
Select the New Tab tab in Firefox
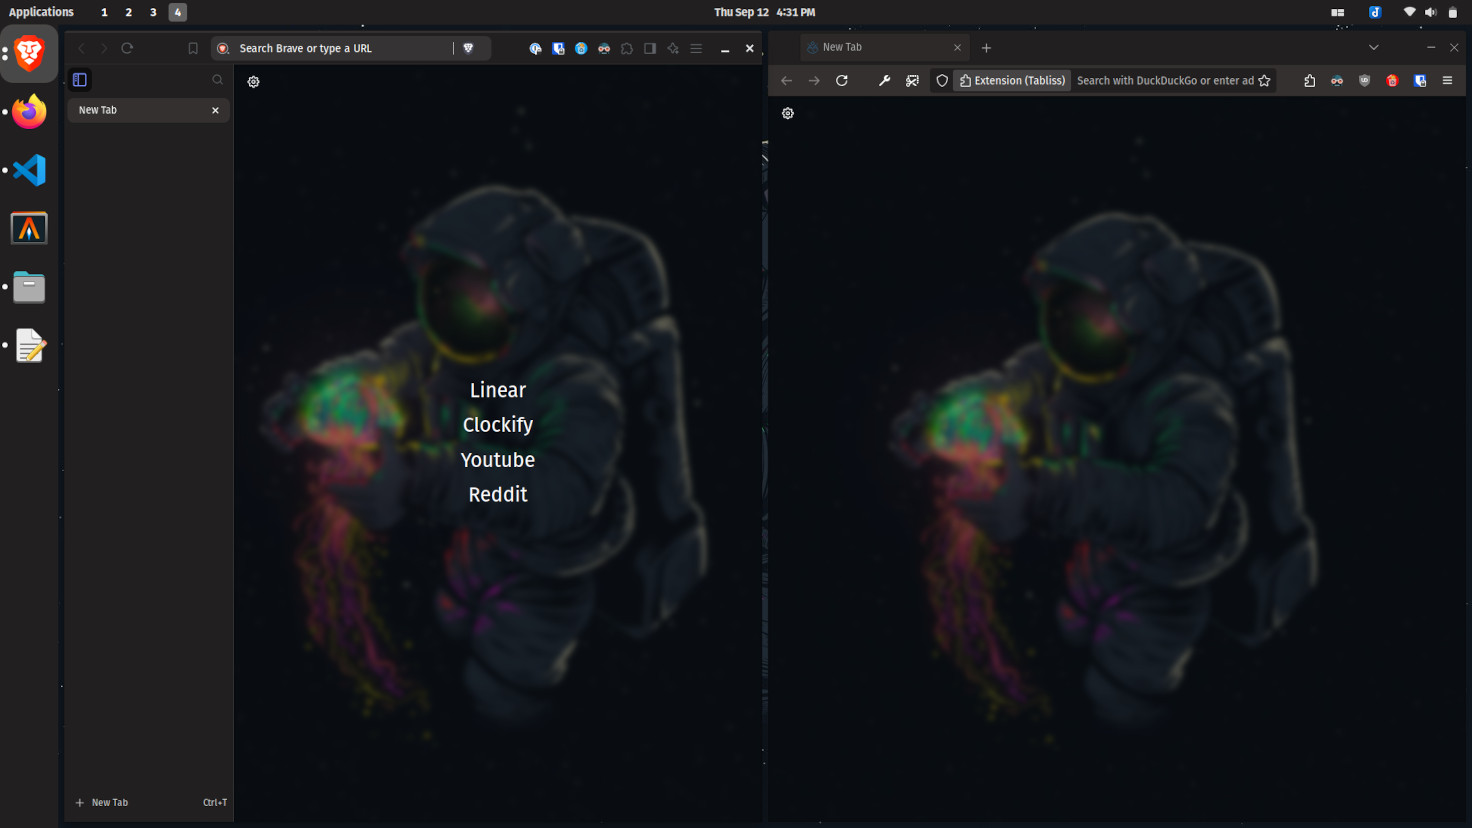point(884,47)
